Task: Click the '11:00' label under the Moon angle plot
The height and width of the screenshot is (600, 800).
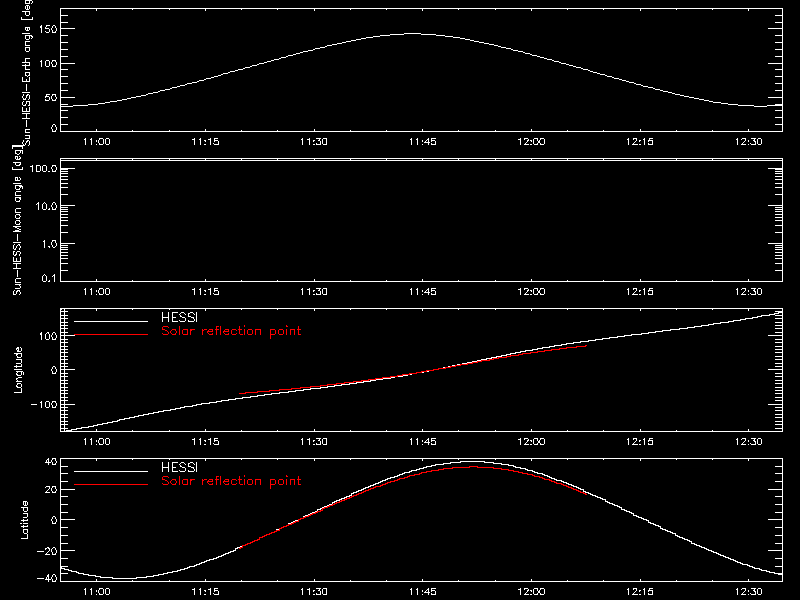Action: (96, 291)
